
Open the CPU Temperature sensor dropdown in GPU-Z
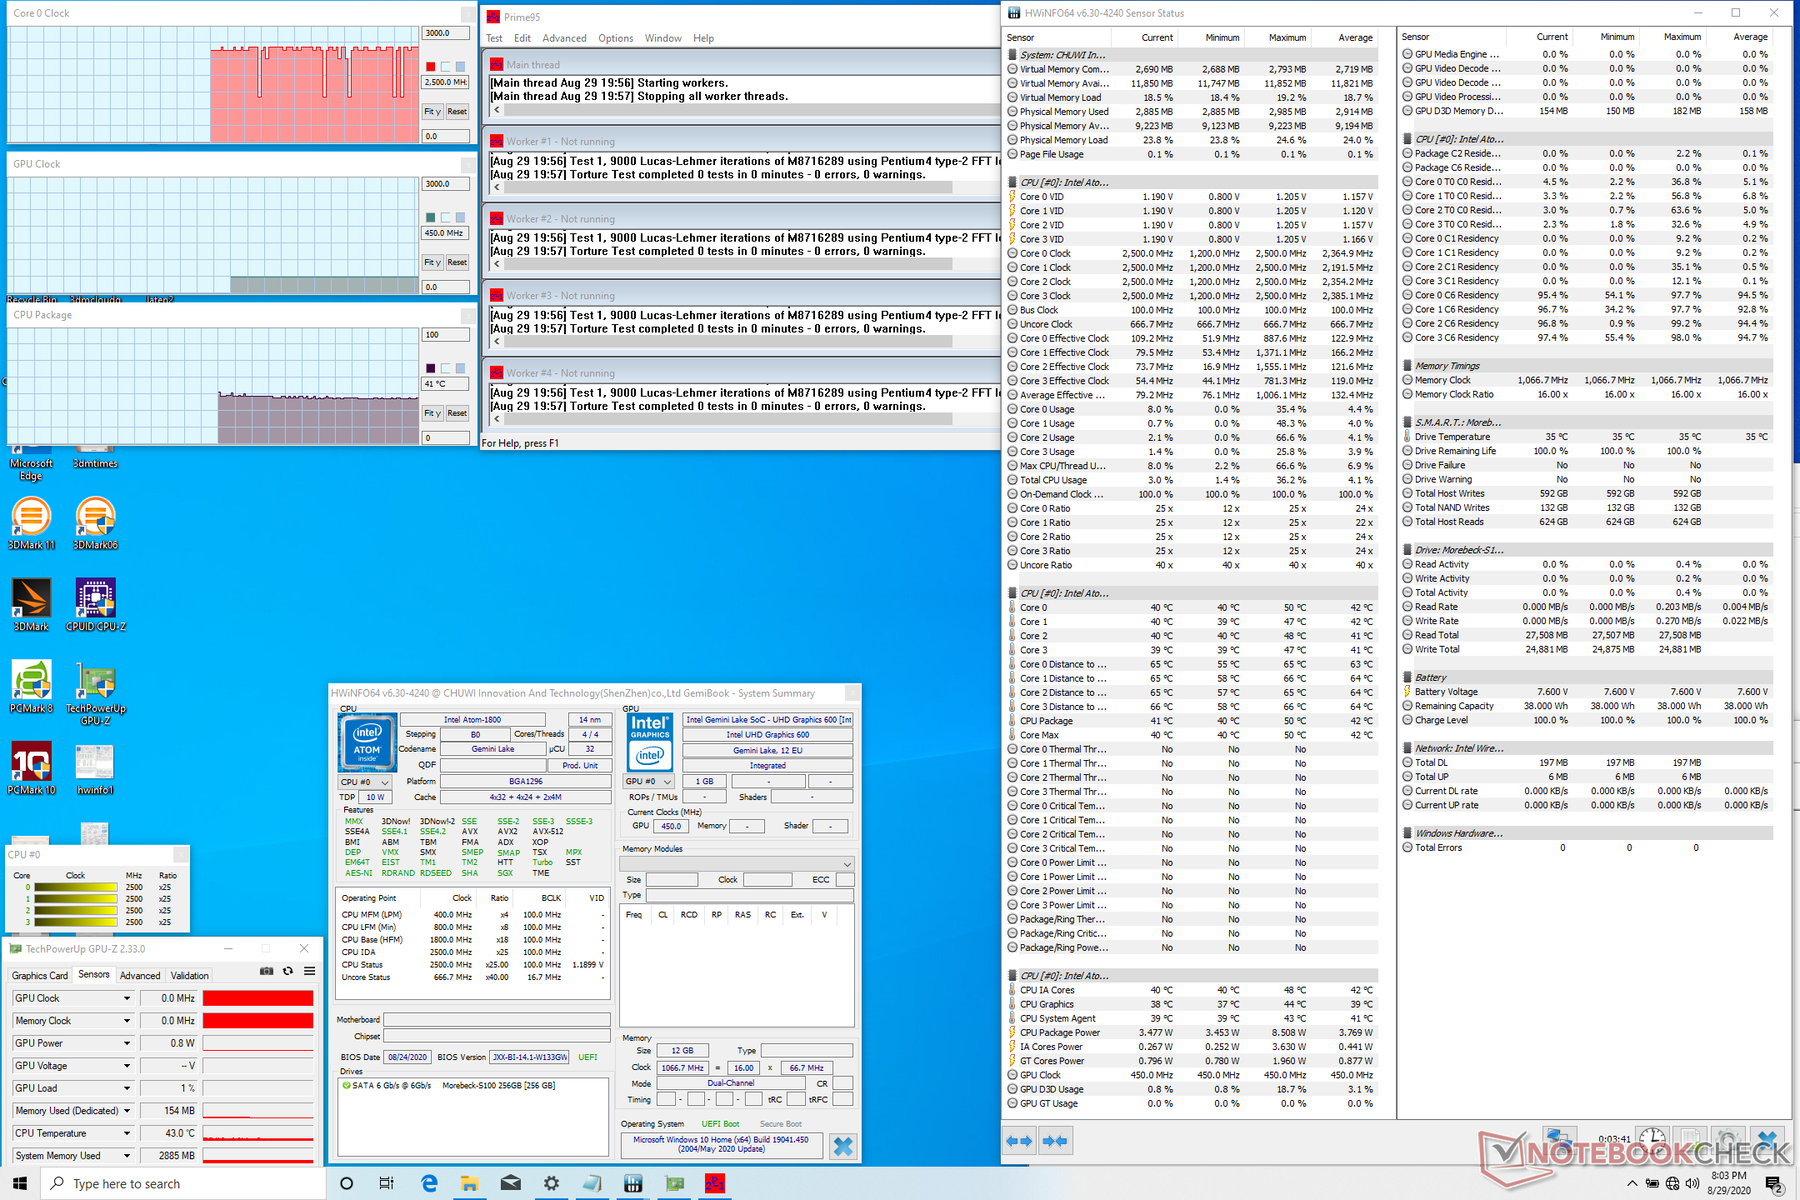coord(127,1133)
